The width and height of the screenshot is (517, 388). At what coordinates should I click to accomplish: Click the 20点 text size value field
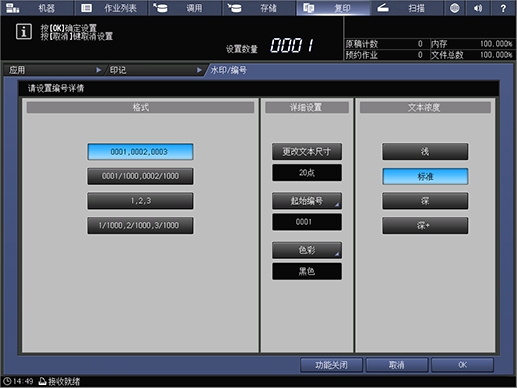tap(307, 173)
